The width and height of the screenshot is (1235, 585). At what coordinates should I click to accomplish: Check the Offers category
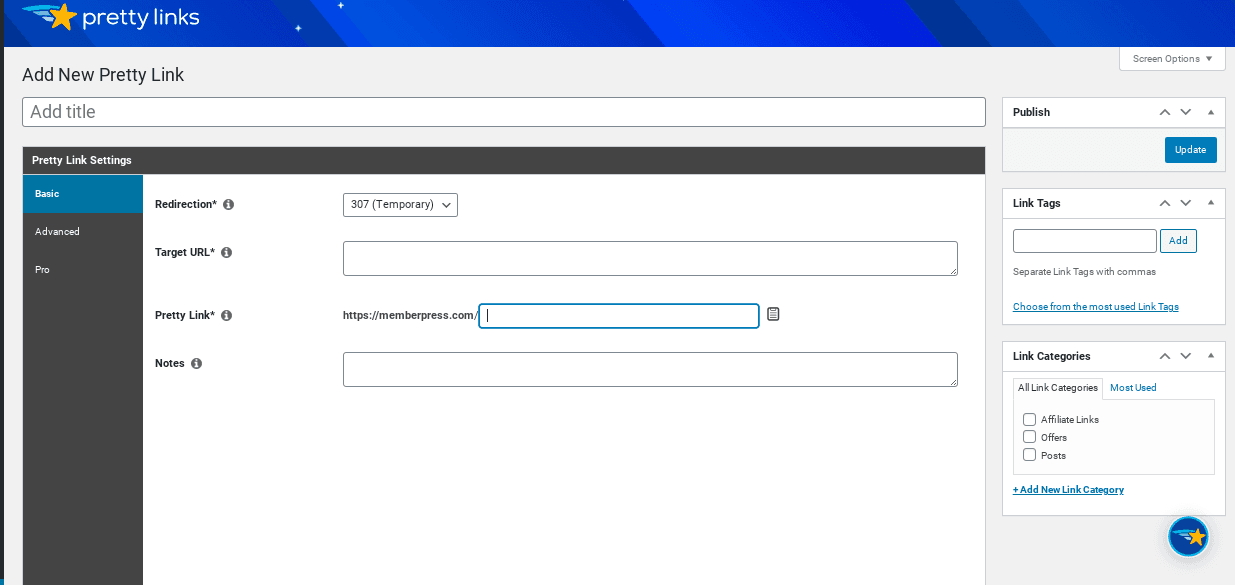coord(1029,437)
